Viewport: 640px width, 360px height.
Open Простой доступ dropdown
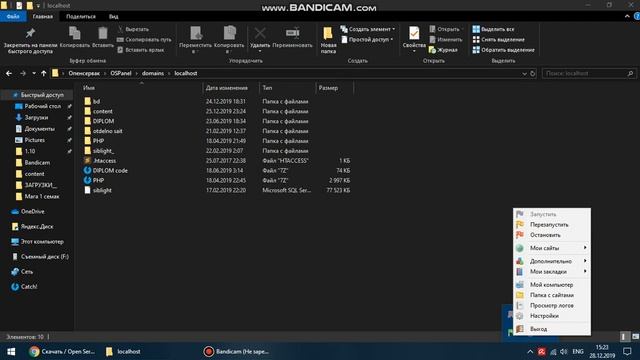[x=367, y=40]
